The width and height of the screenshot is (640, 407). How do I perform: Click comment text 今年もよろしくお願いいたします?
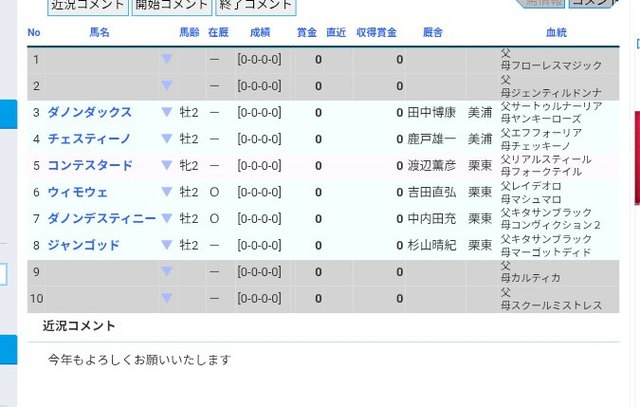click(x=139, y=360)
